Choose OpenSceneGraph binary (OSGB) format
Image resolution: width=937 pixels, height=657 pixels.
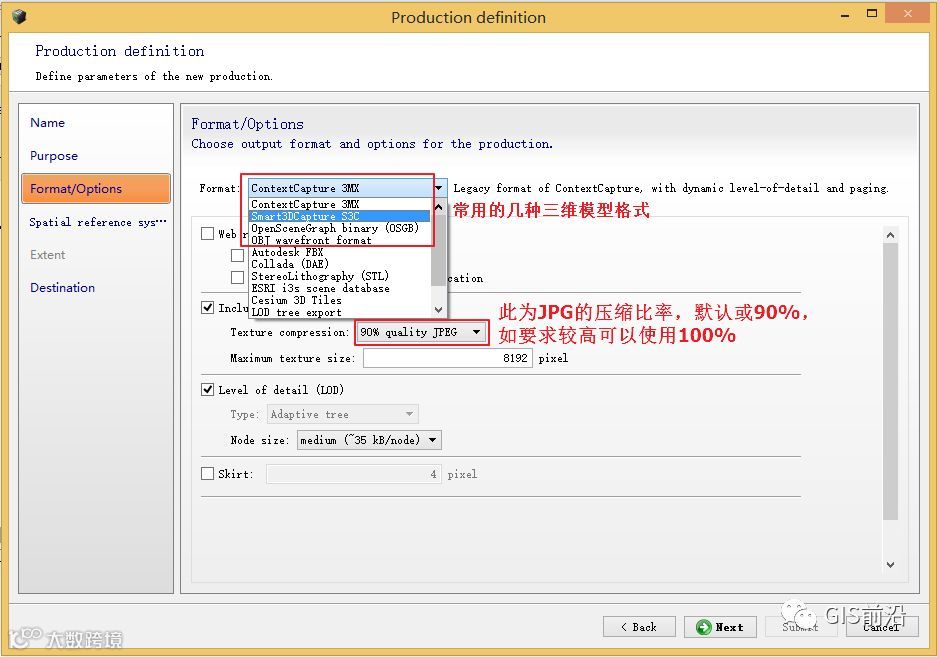coord(339,228)
